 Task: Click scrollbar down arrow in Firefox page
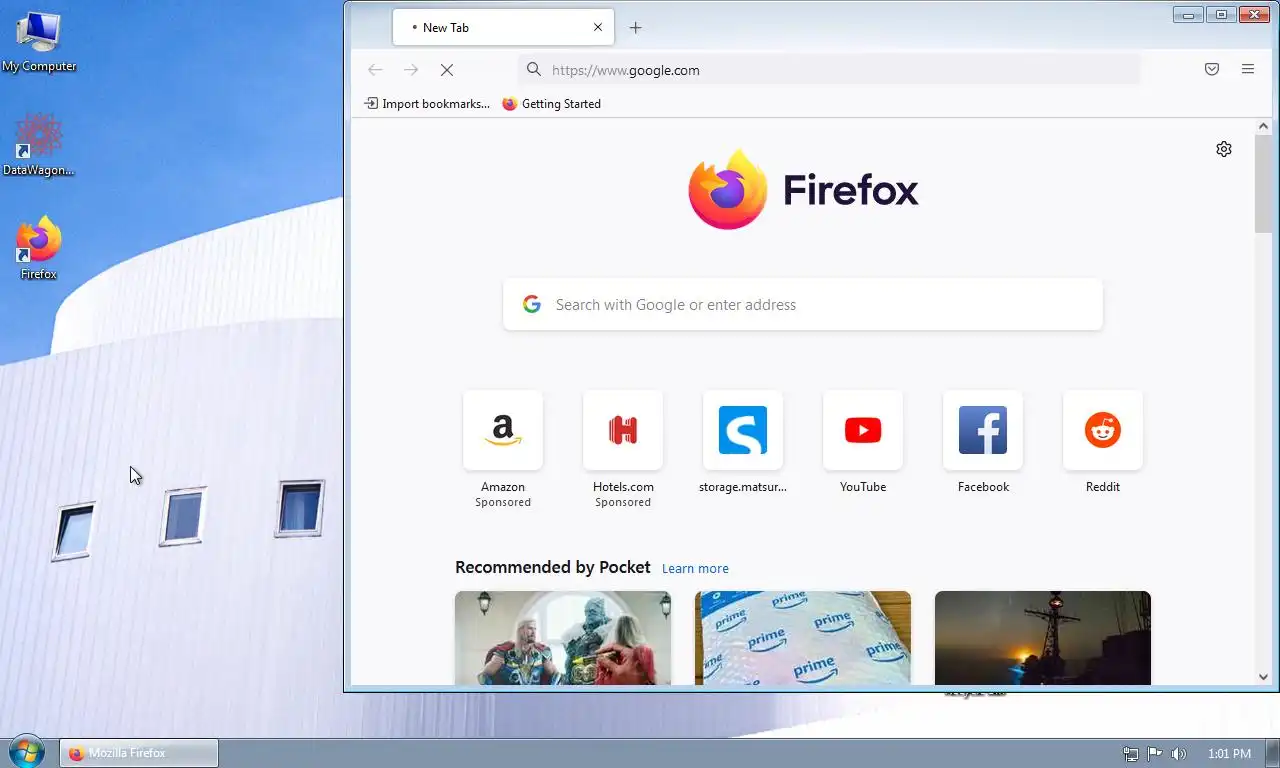click(x=1263, y=677)
